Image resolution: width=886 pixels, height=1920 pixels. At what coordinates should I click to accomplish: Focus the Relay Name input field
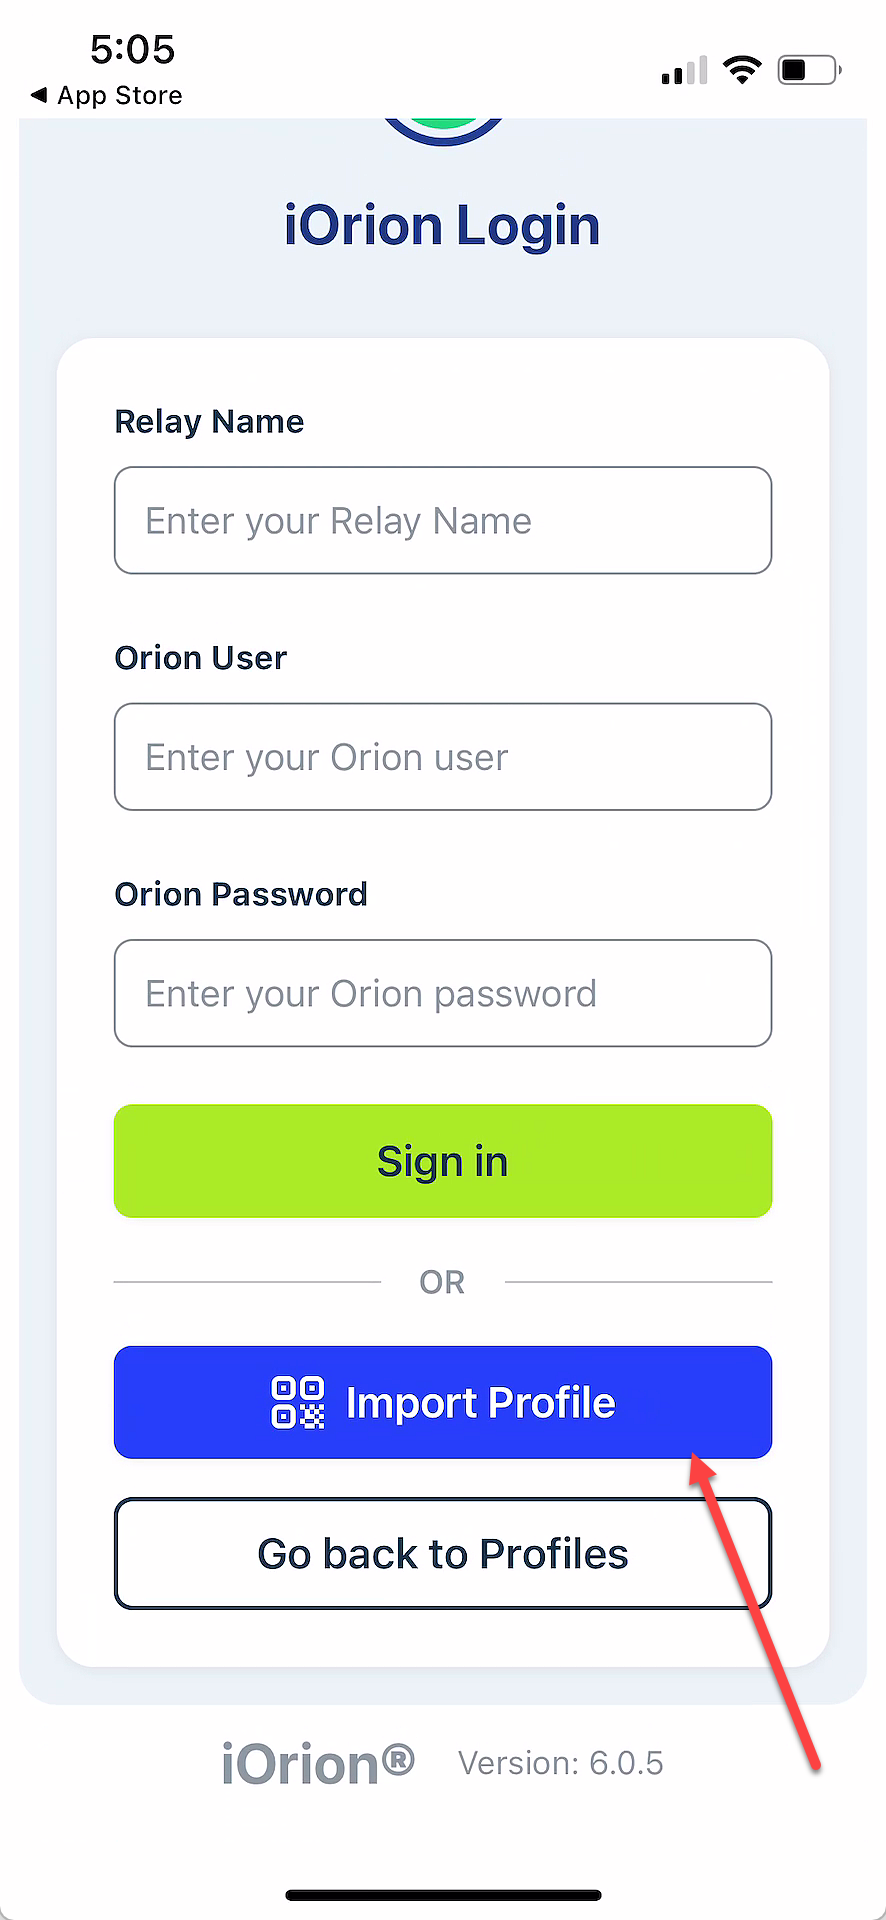[443, 520]
